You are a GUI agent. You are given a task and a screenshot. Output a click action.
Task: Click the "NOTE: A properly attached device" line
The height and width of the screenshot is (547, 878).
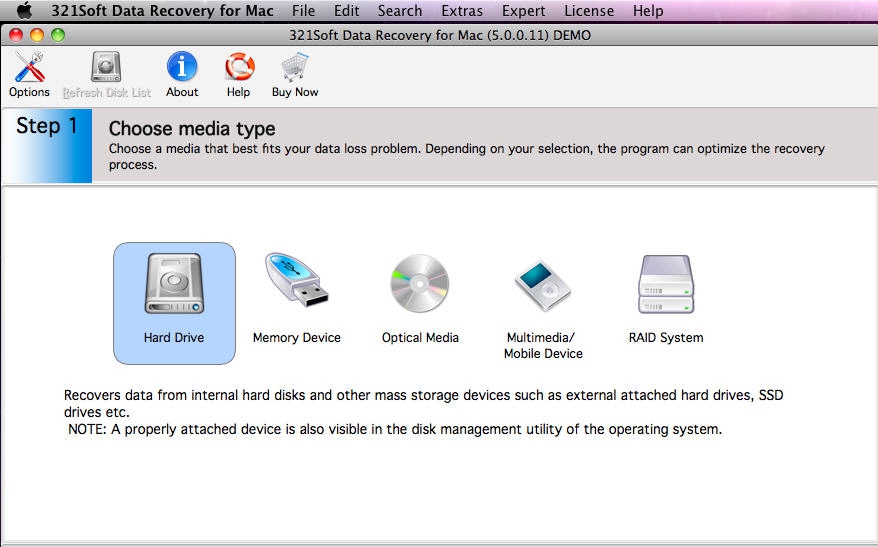tap(395, 429)
